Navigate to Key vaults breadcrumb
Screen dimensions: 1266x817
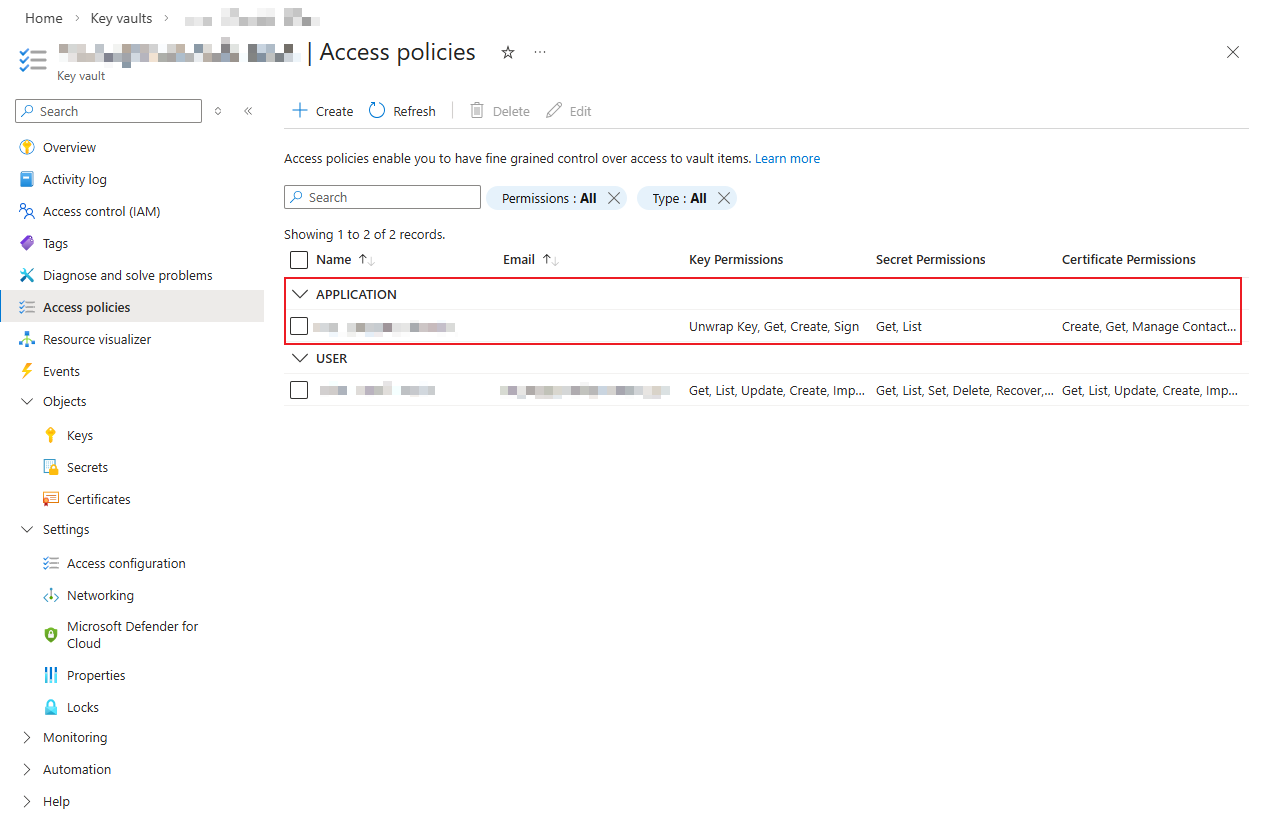(122, 18)
